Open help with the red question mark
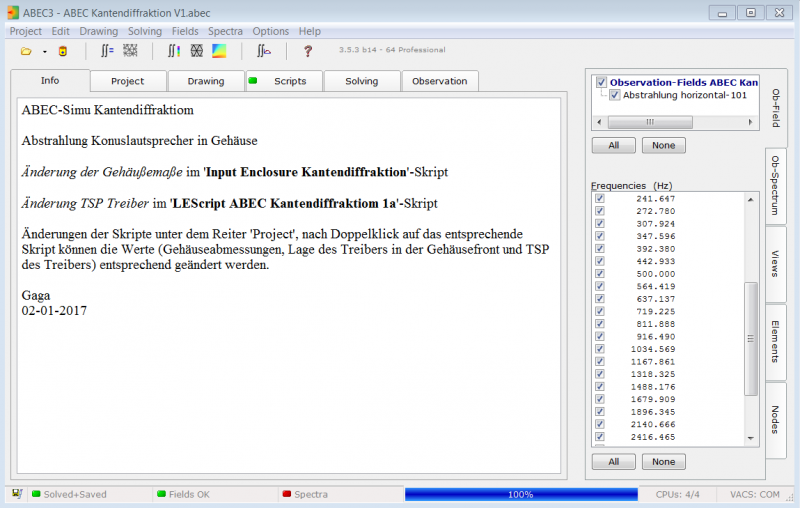The image size is (800, 508). 308,51
